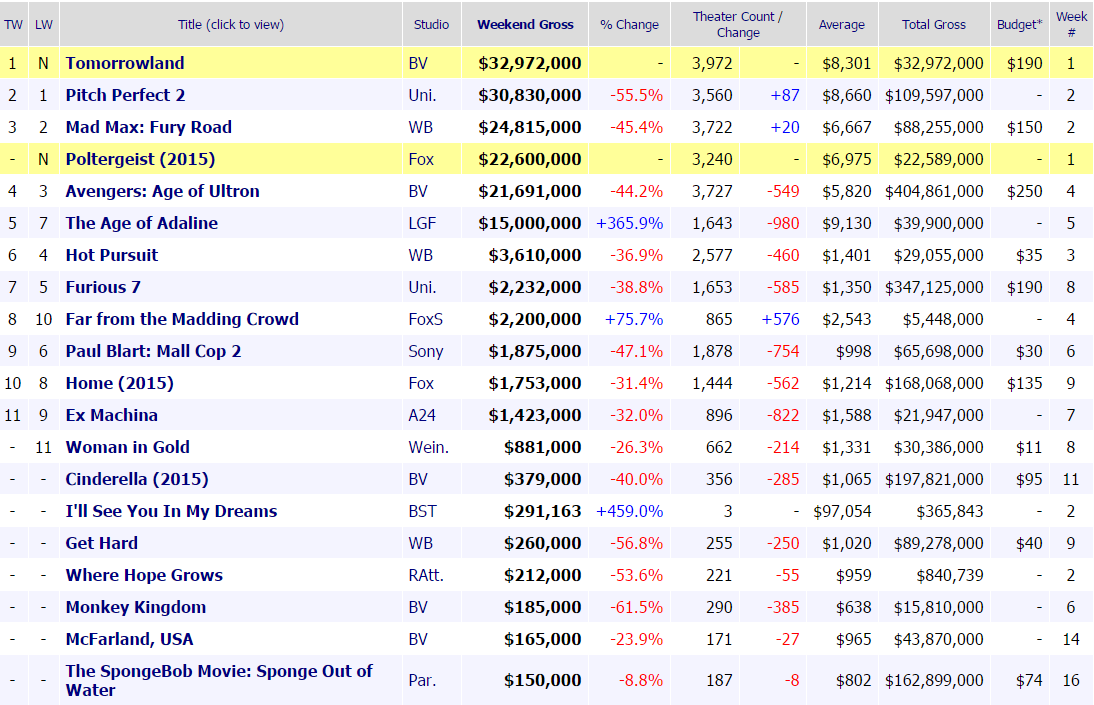Click the $840,739 total gross value
The image size is (1094, 705).
(950, 575)
